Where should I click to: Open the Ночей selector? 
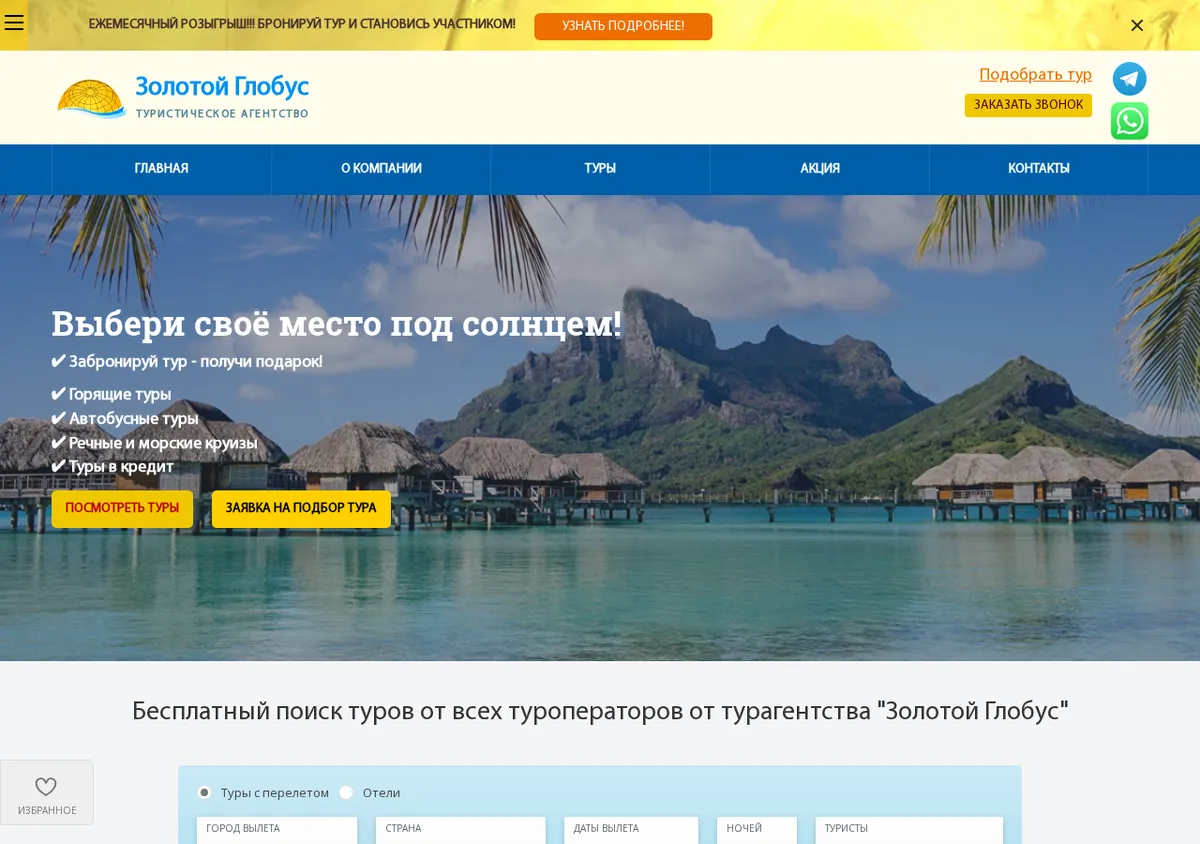click(x=757, y=830)
